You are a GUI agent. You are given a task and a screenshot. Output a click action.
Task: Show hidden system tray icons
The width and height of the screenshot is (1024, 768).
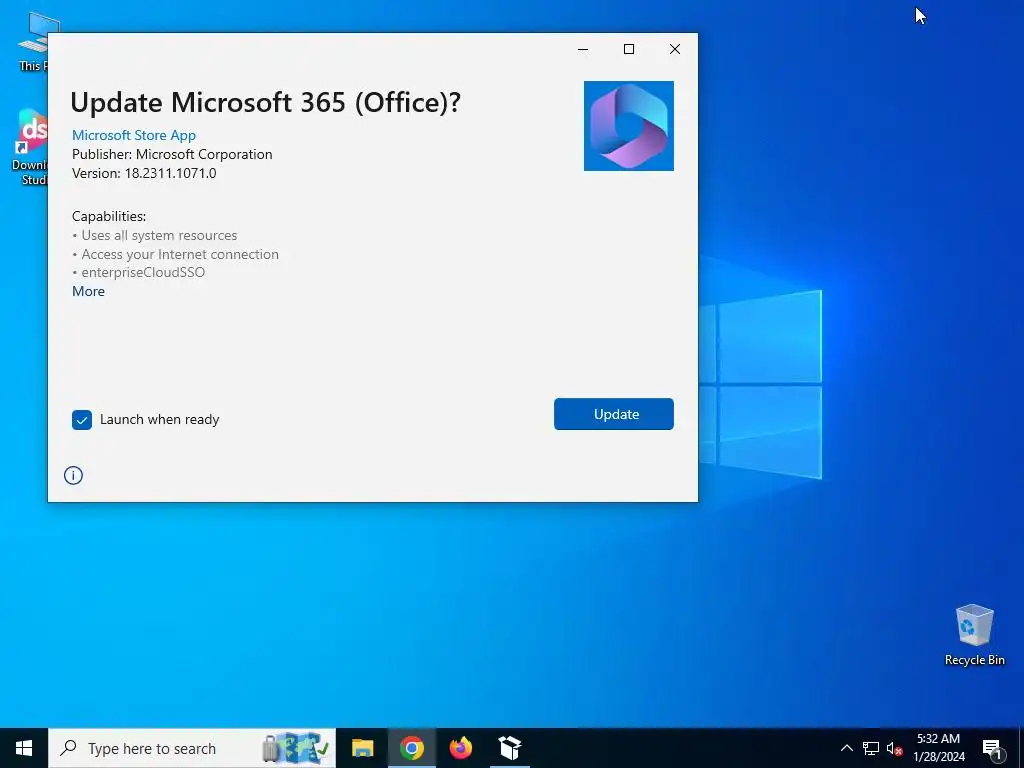click(846, 748)
